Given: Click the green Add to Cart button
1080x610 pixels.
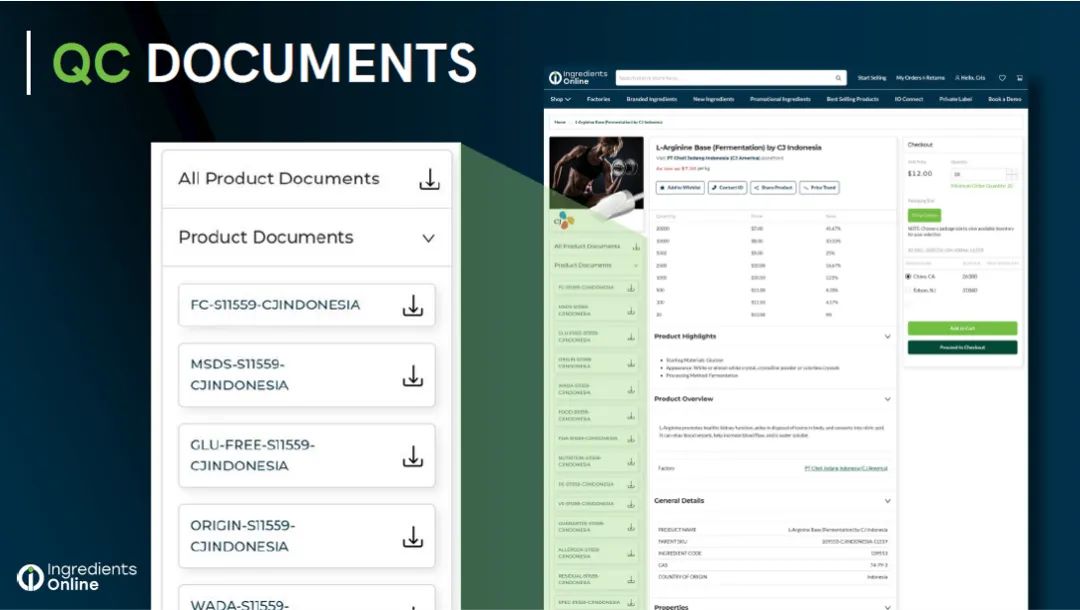Looking at the screenshot, I should click(x=962, y=328).
